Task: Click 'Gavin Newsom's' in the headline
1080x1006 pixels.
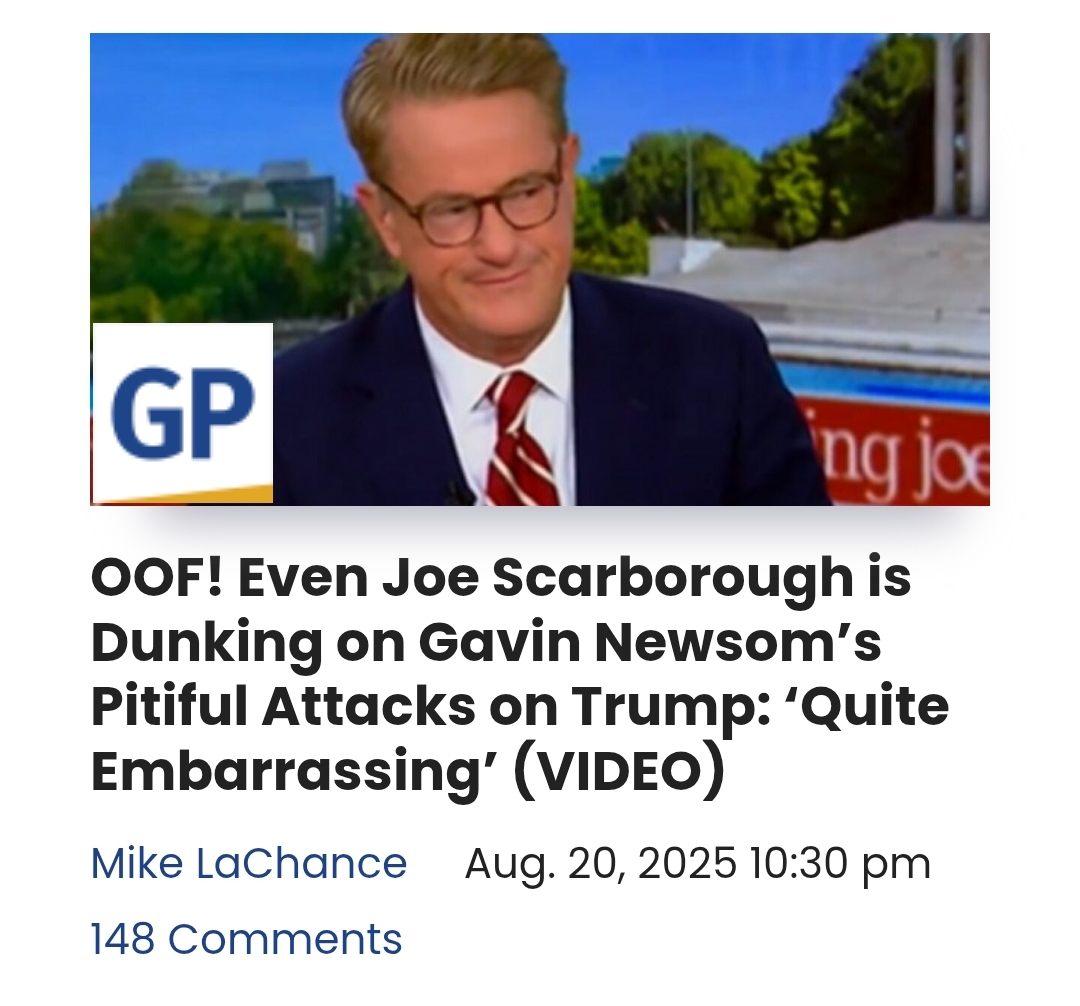Action: coord(650,642)
